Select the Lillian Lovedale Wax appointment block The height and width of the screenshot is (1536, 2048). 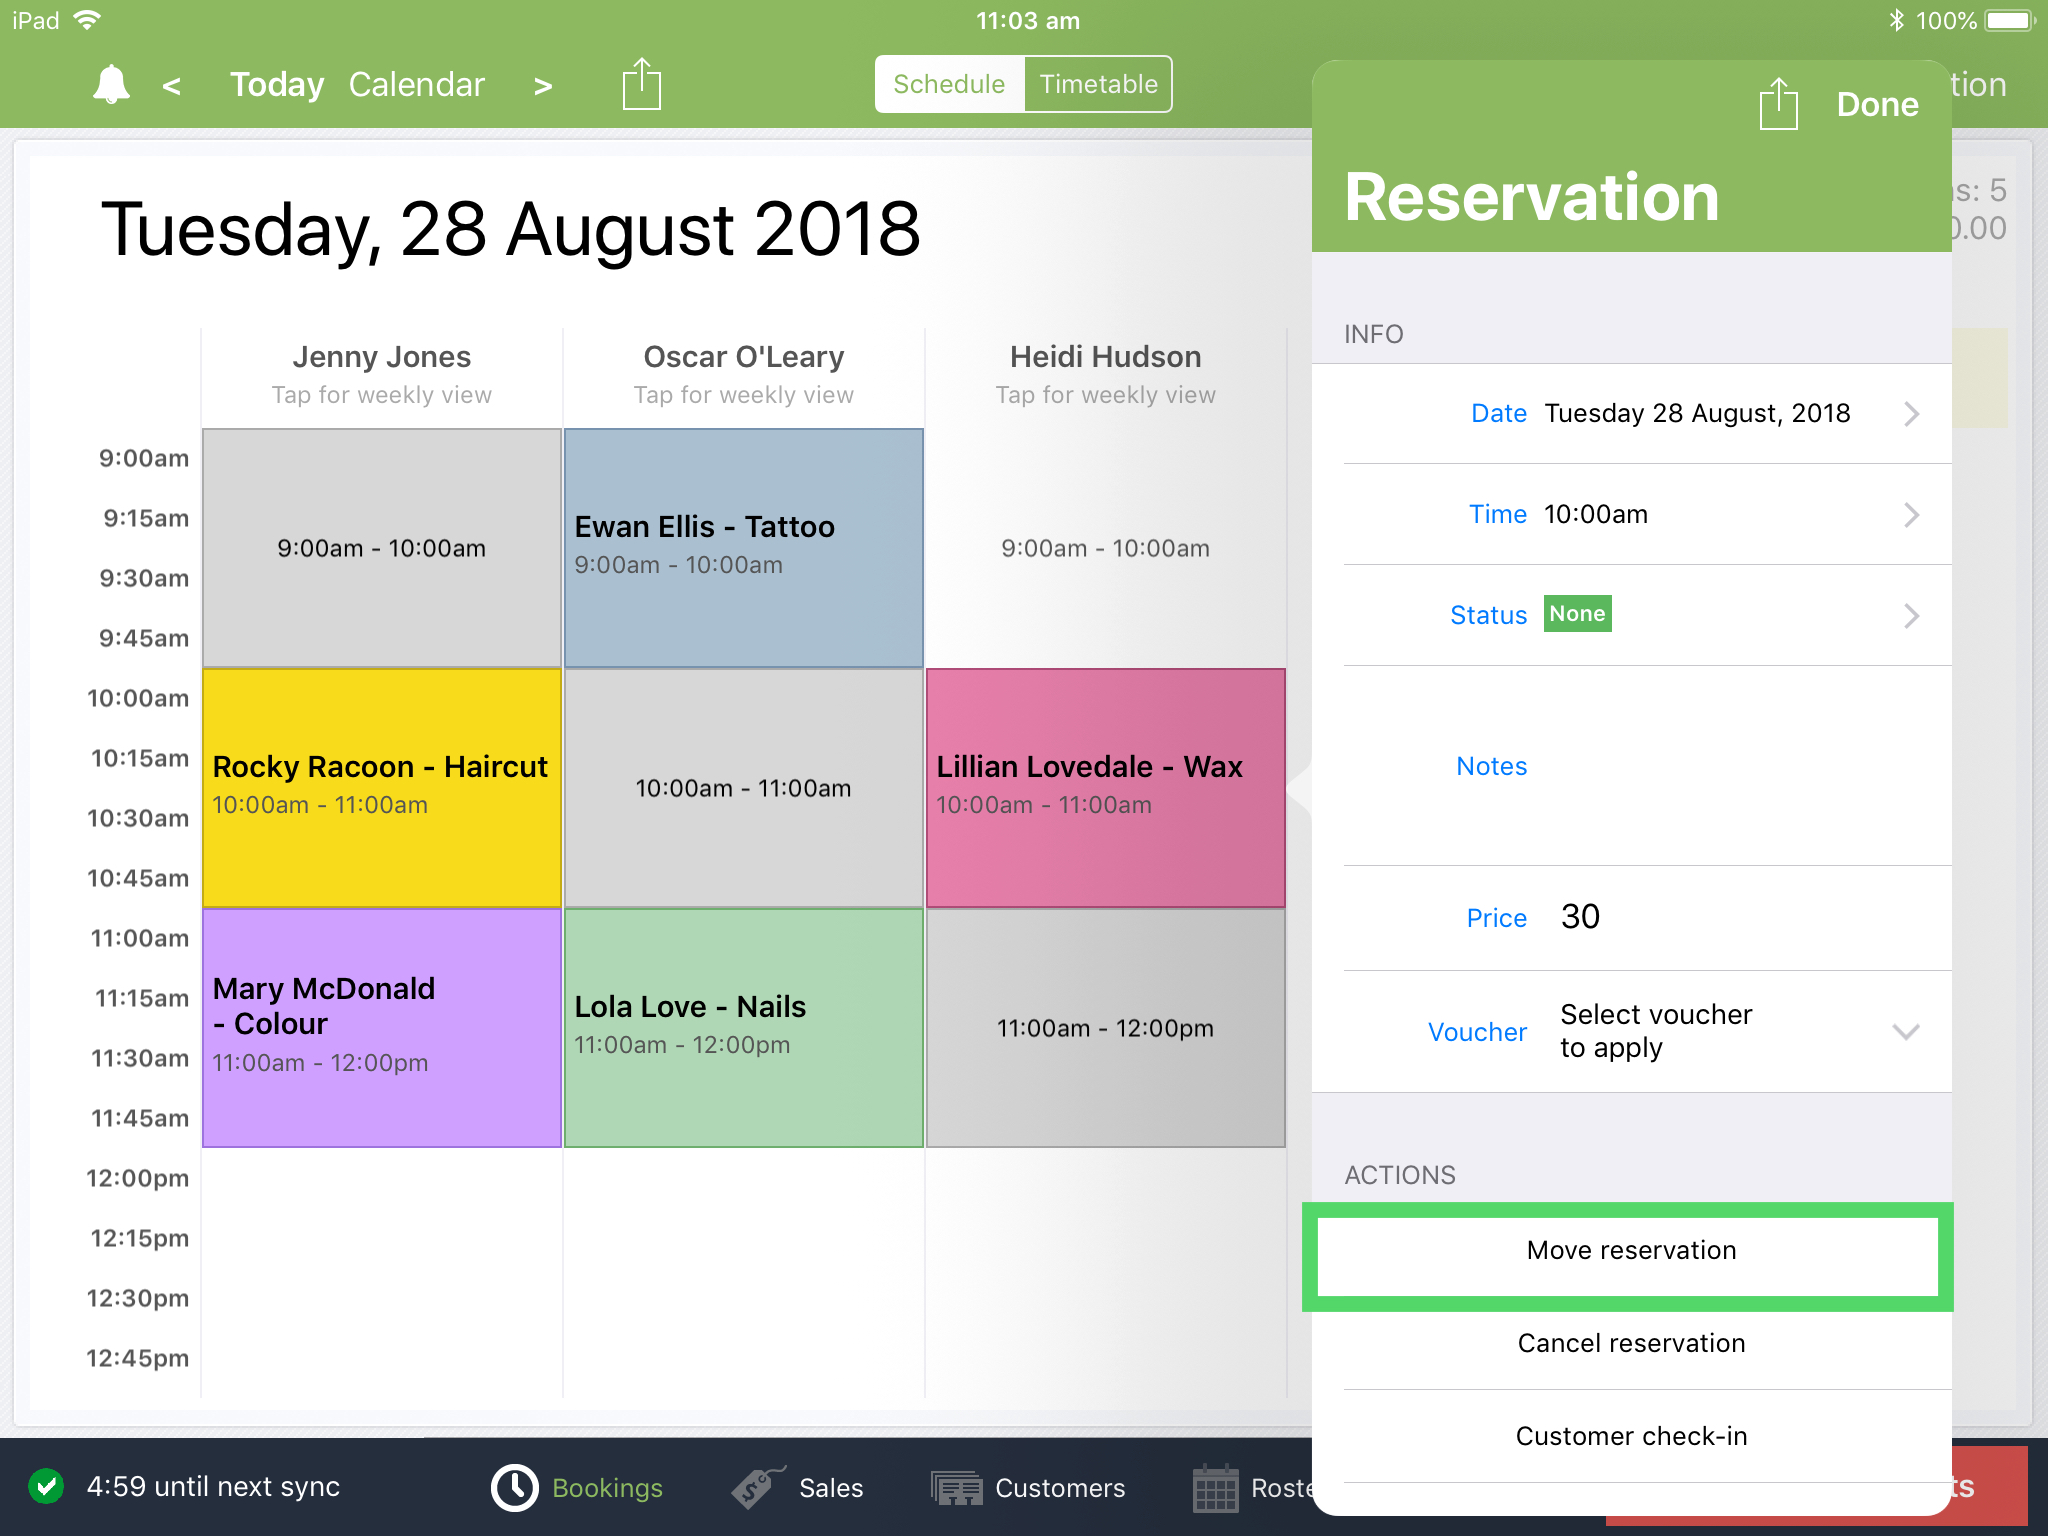[1104, 785]
